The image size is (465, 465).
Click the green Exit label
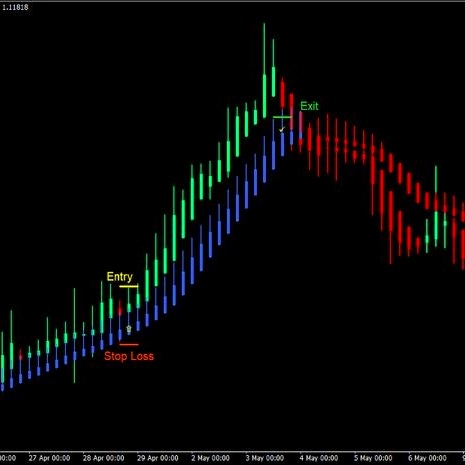point(309,106)
